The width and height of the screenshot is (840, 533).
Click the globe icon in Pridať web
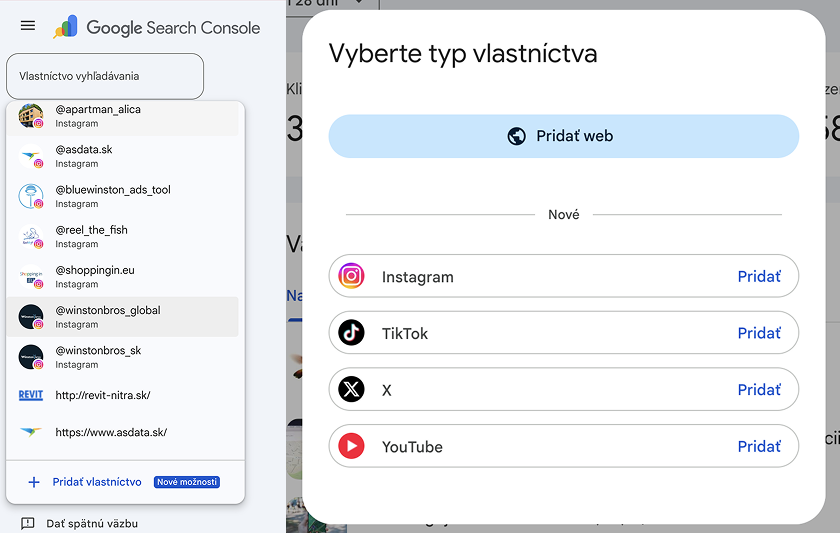point(516,136)
